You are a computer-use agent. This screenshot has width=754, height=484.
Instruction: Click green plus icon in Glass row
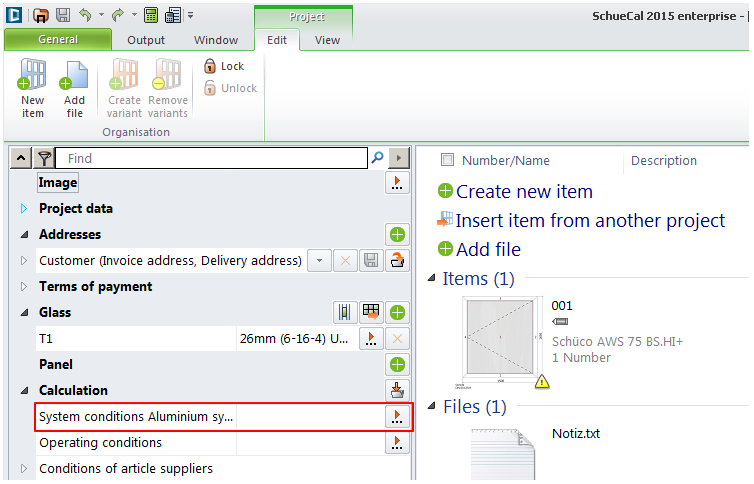[x=397, y=313]
